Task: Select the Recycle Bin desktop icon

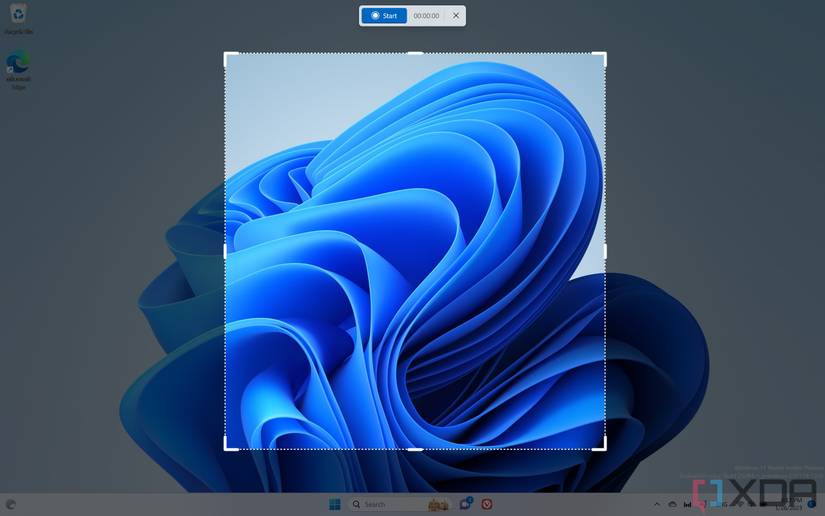Action: (18, 19)
